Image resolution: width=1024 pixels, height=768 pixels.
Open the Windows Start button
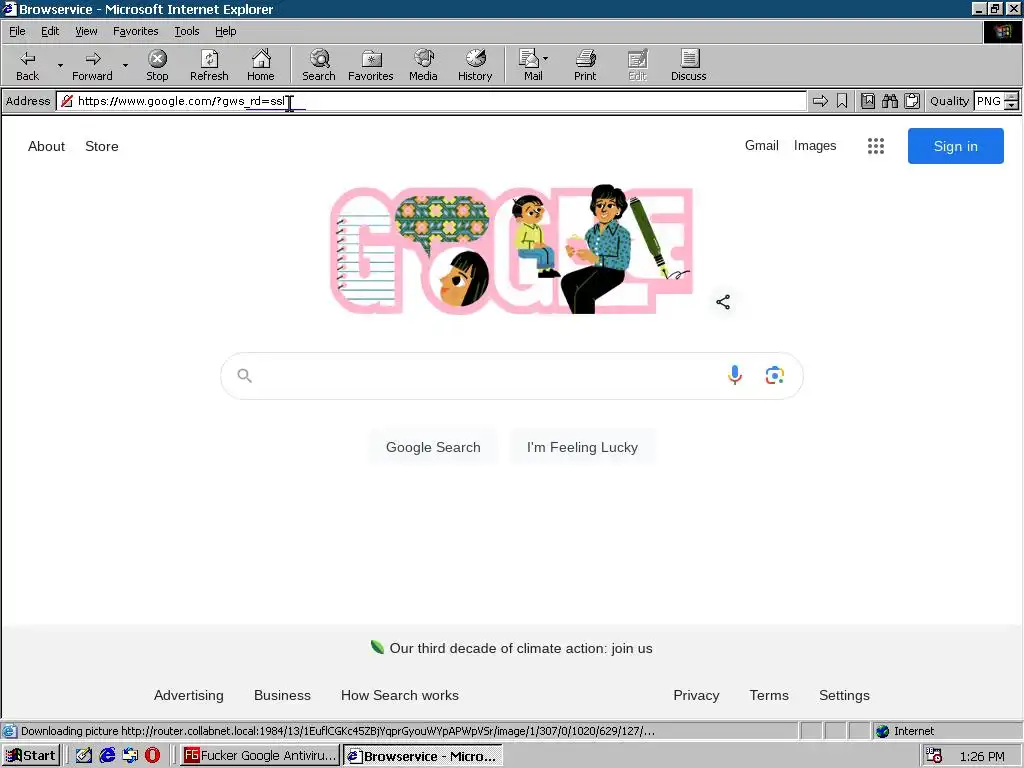31,756
